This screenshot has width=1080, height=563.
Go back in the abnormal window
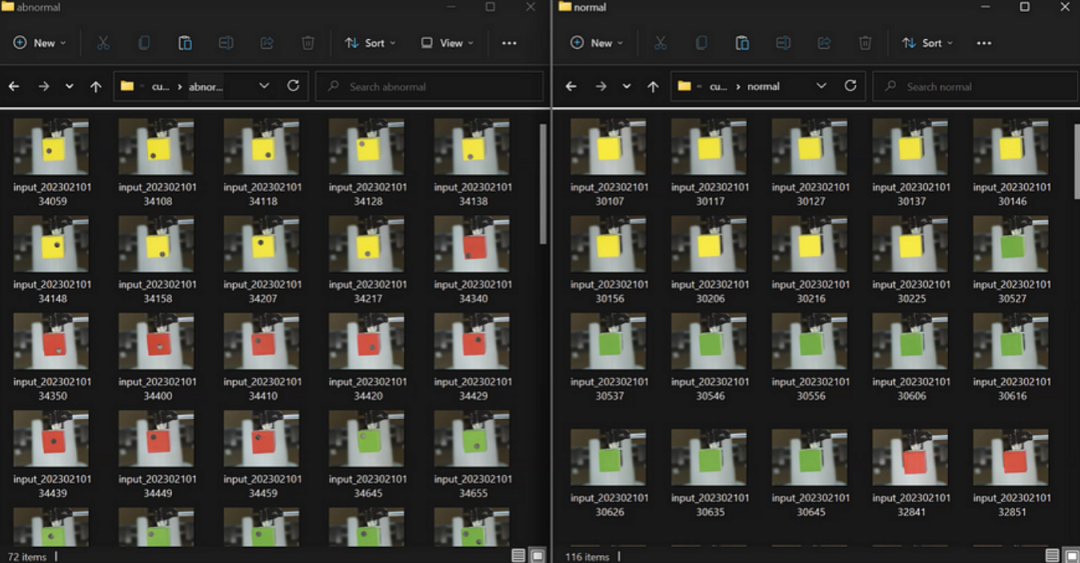(14, 86)
